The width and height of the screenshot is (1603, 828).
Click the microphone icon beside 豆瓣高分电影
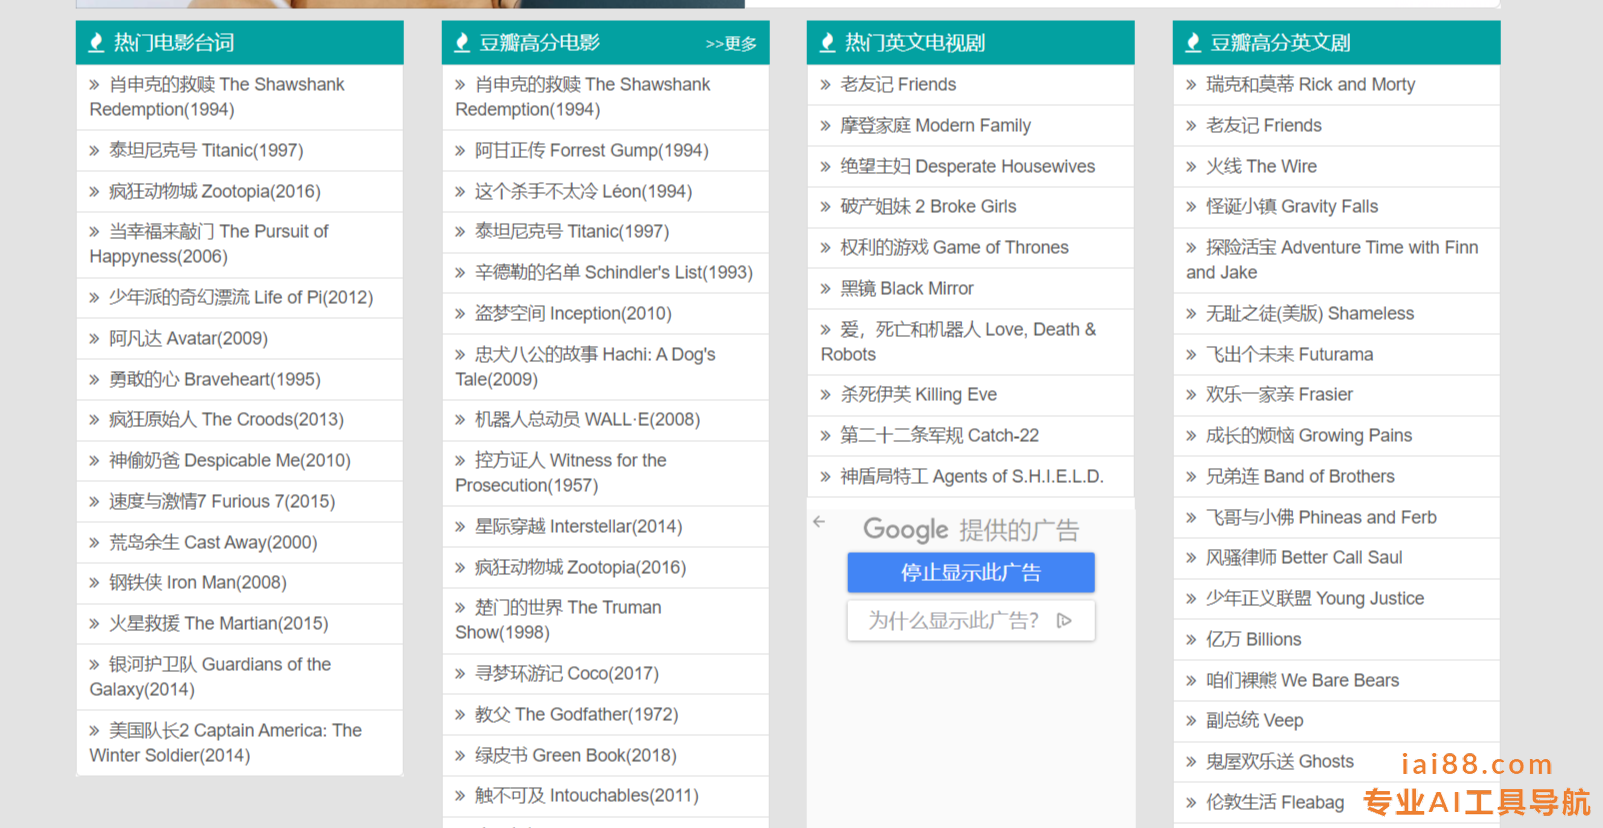462,42
